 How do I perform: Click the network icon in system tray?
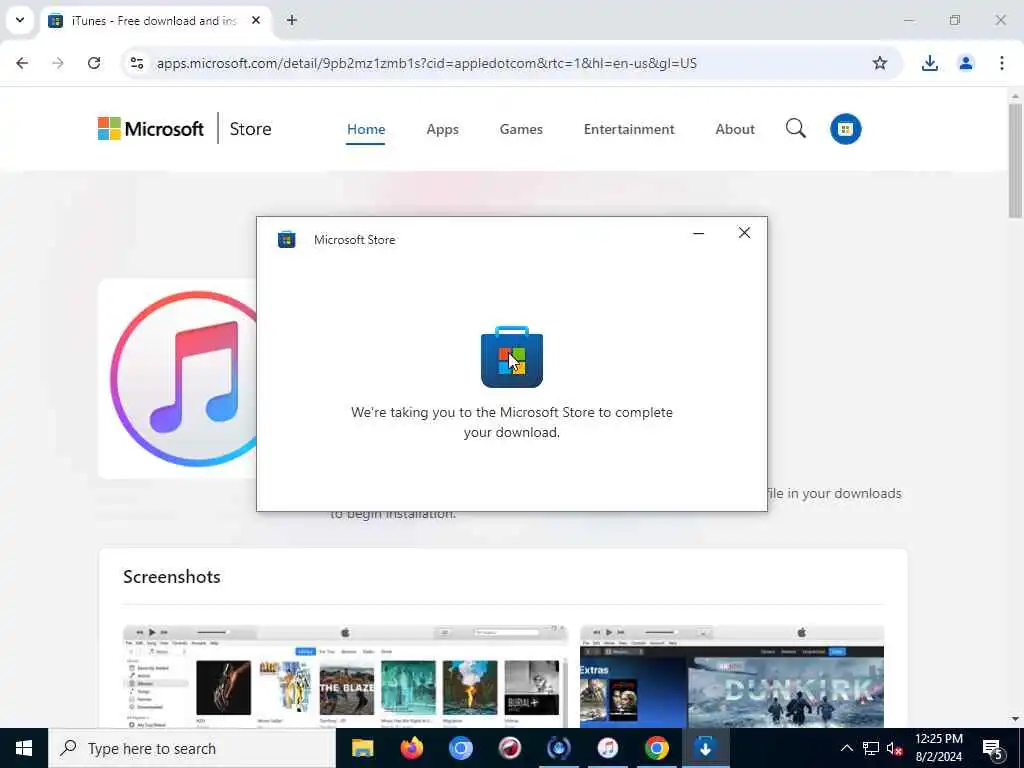click(871, 748)
